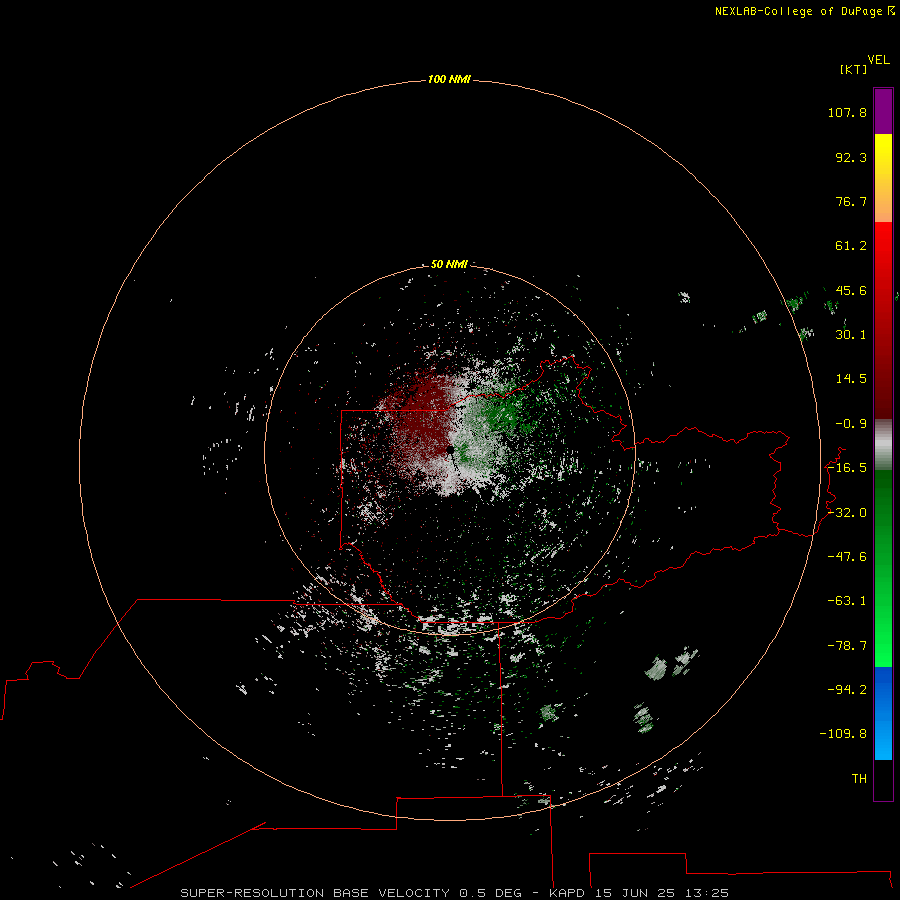Select the 30.1 legend value
This screenshot has width=900, height=900.
coord(851,335)
